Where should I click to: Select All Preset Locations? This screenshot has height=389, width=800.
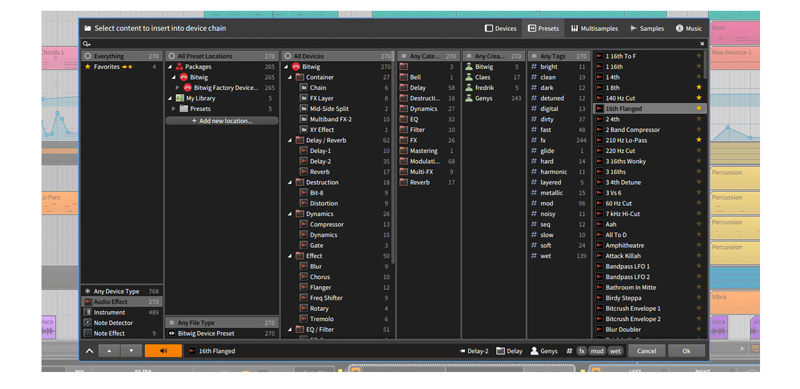tap(222, 56)
